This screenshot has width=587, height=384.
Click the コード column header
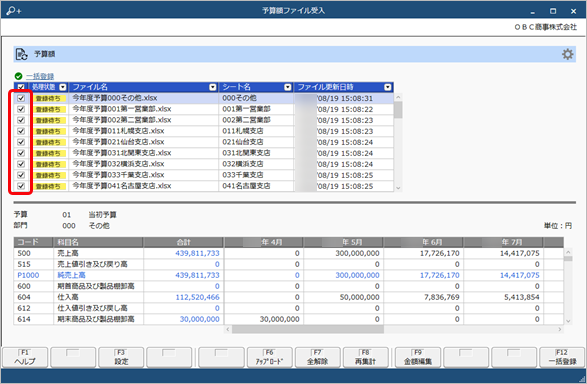(34, 242)
